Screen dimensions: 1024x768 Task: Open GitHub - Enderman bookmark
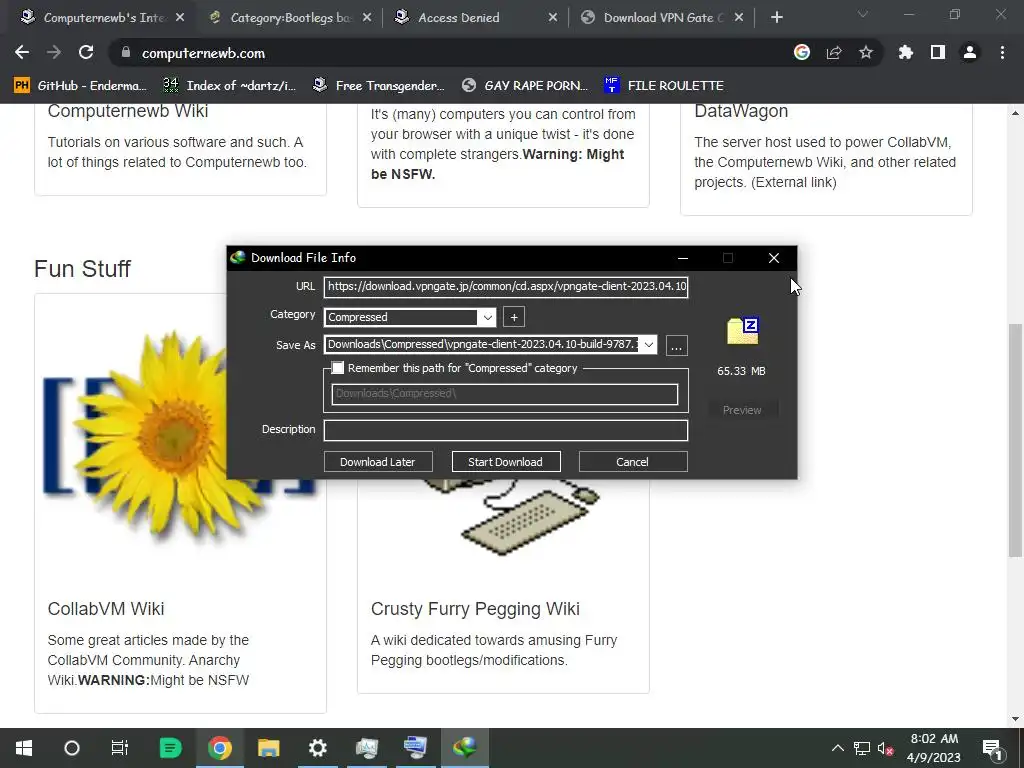80,86
